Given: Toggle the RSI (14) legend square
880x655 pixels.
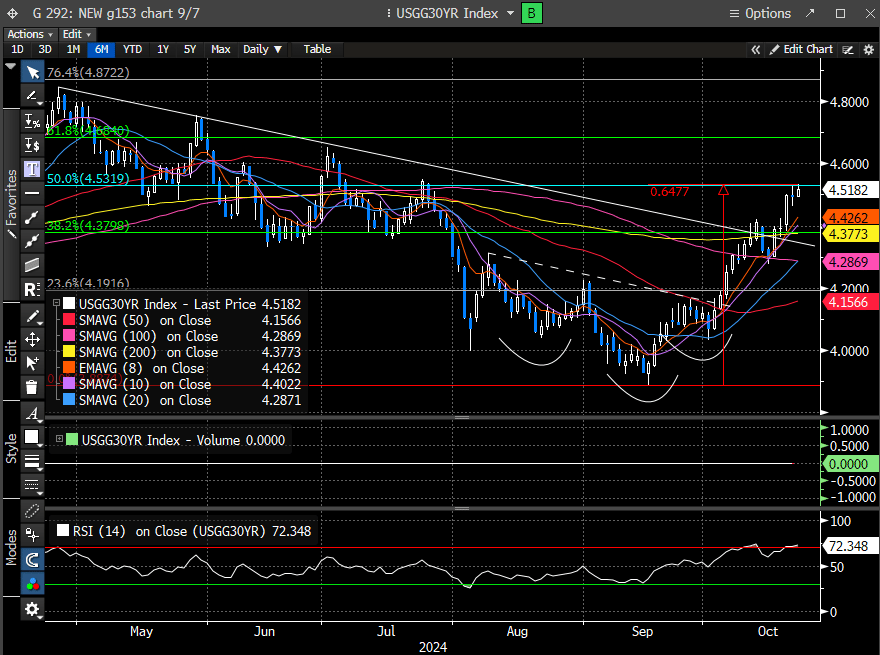Looking at the screenshot, I should [64, 532].
